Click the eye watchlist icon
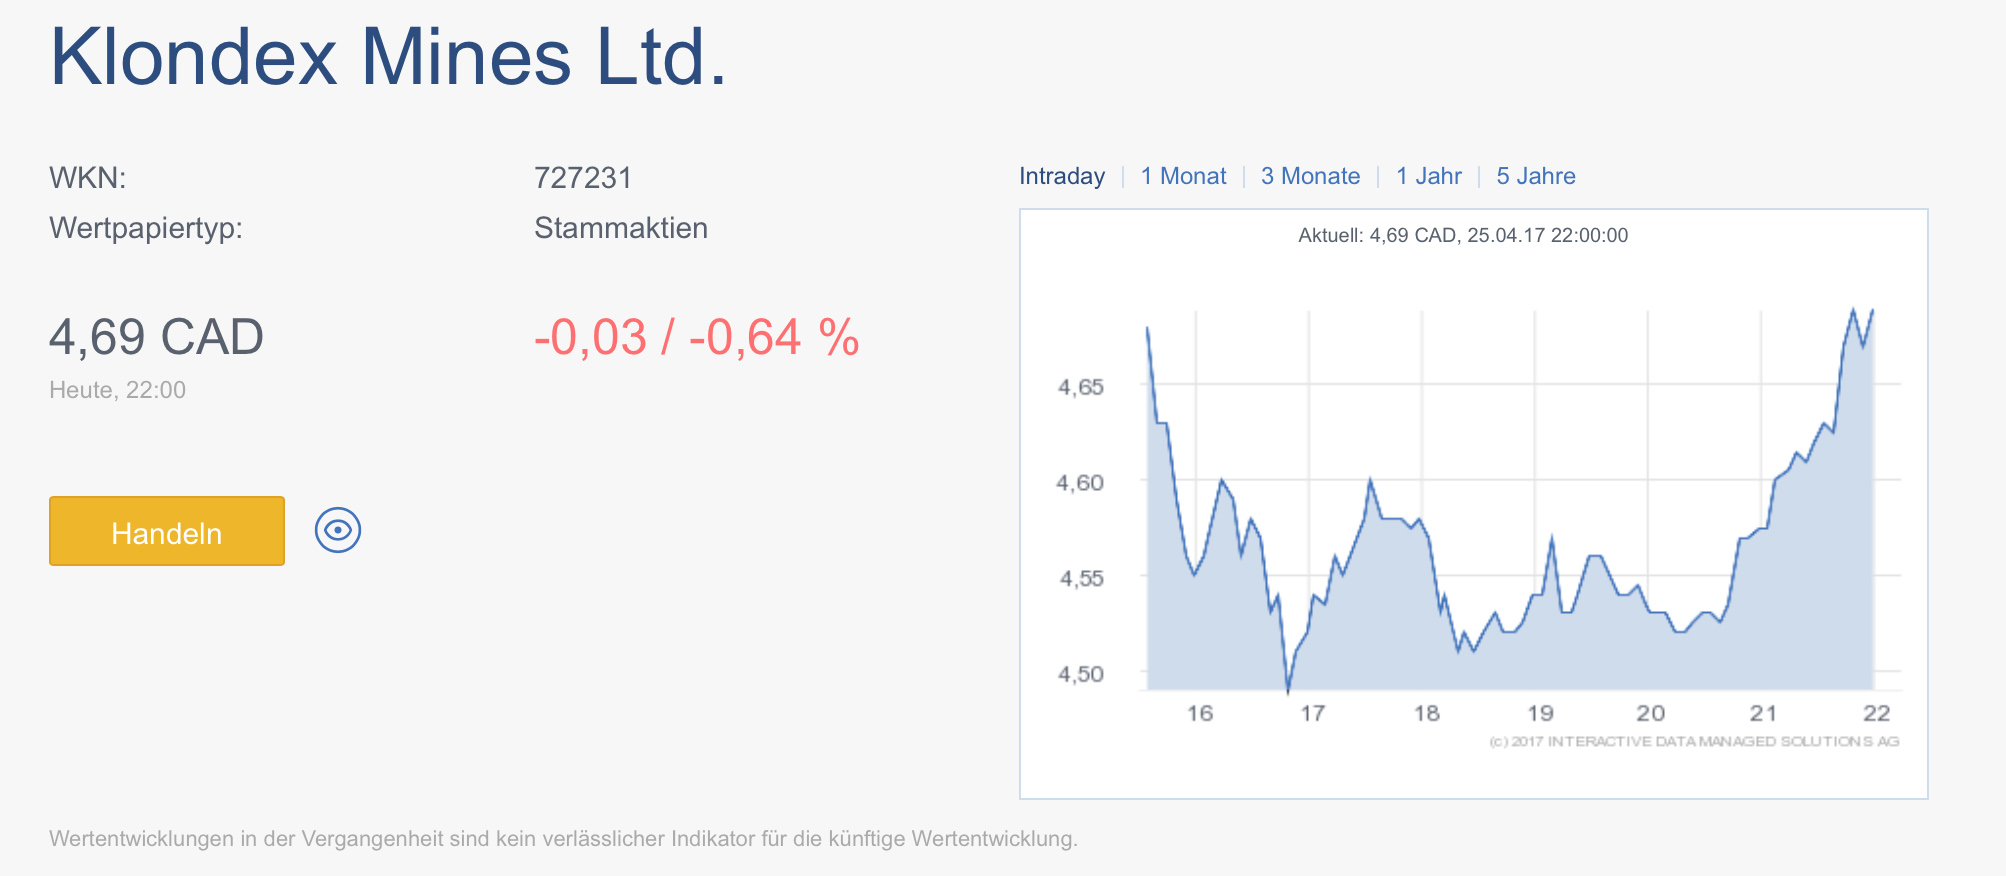Screen dimensions: 2006x876 tap(338, 530)
